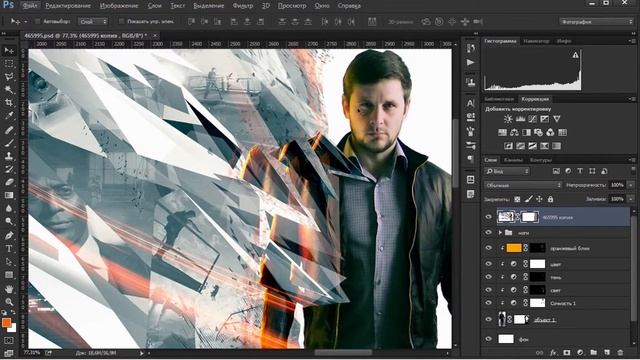Select the Crop tool
The height and width of the screenshot is (360, 640).
click(9, 102)
